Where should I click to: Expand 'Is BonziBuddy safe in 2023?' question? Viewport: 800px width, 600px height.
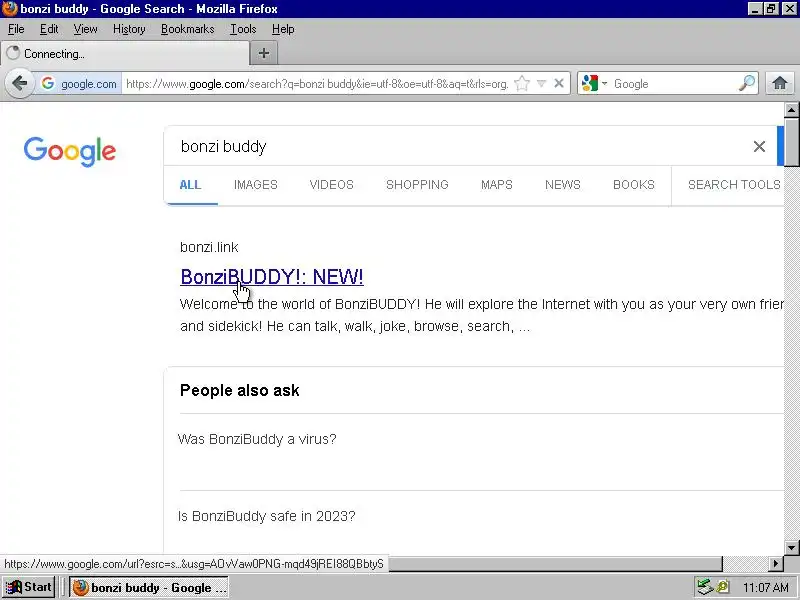[266, 516]
